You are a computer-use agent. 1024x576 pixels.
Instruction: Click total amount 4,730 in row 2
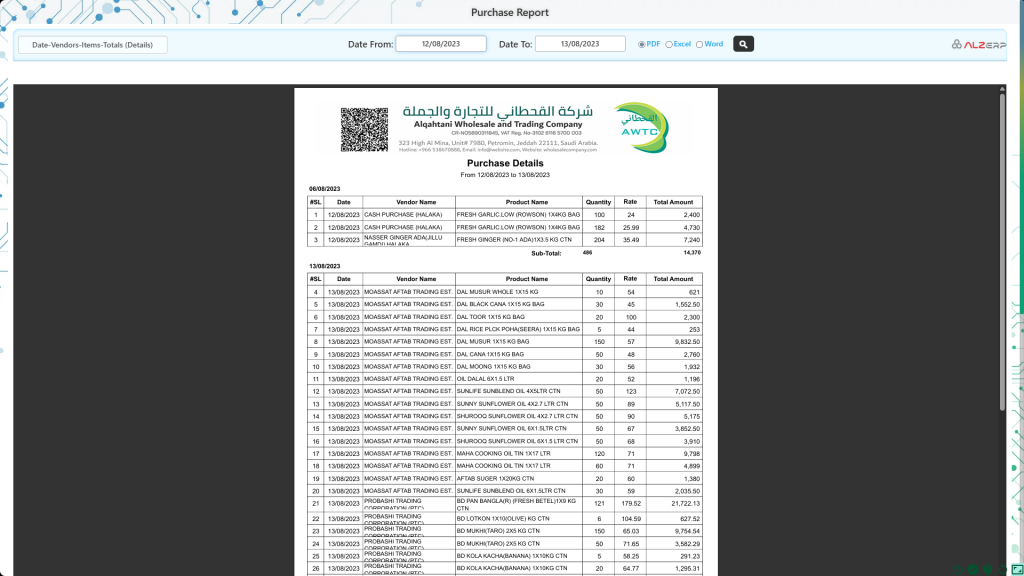[x=692, y=228]
